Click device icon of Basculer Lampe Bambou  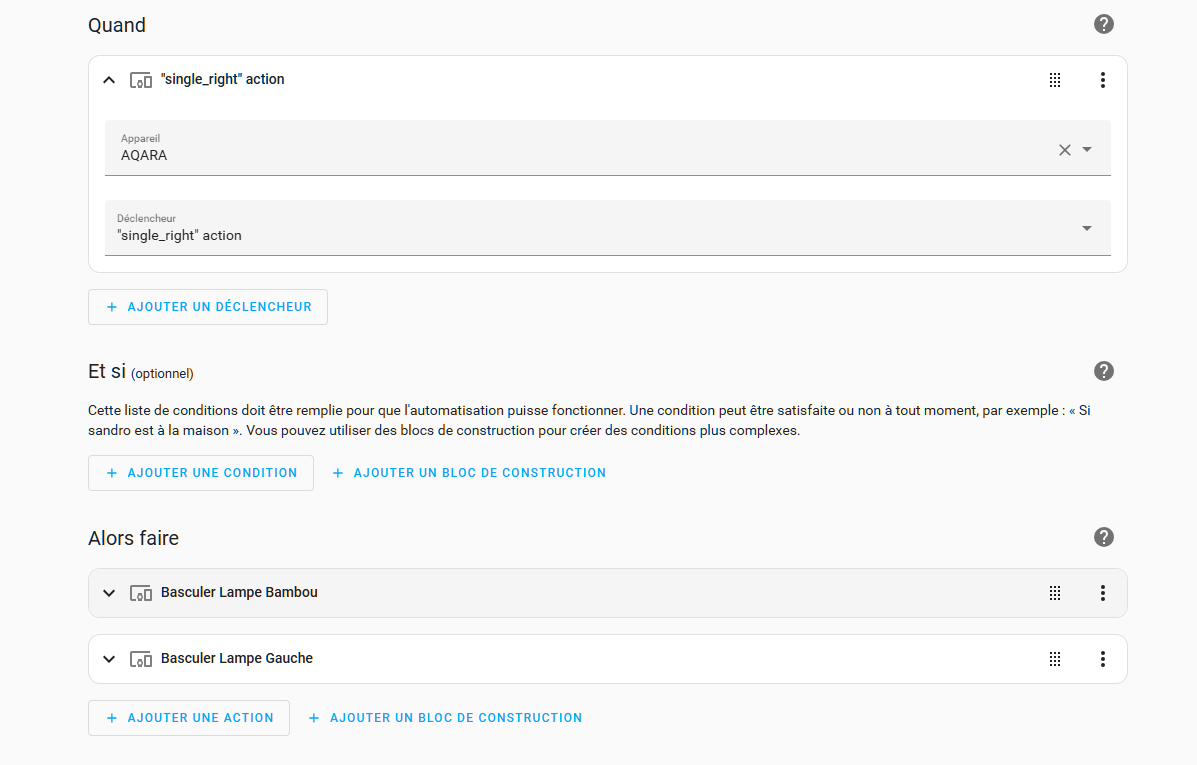[x=140, y=593]
